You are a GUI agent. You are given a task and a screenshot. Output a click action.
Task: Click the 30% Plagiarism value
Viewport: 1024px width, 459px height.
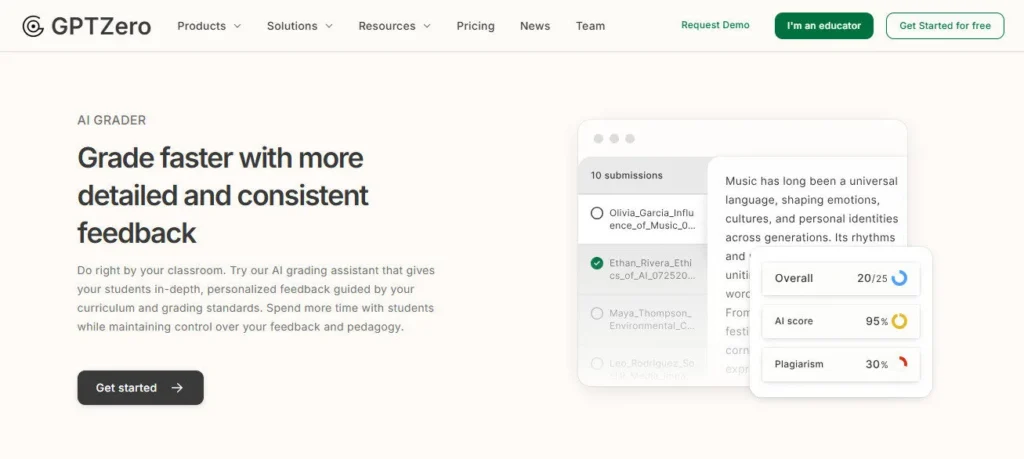click(876, 364)
